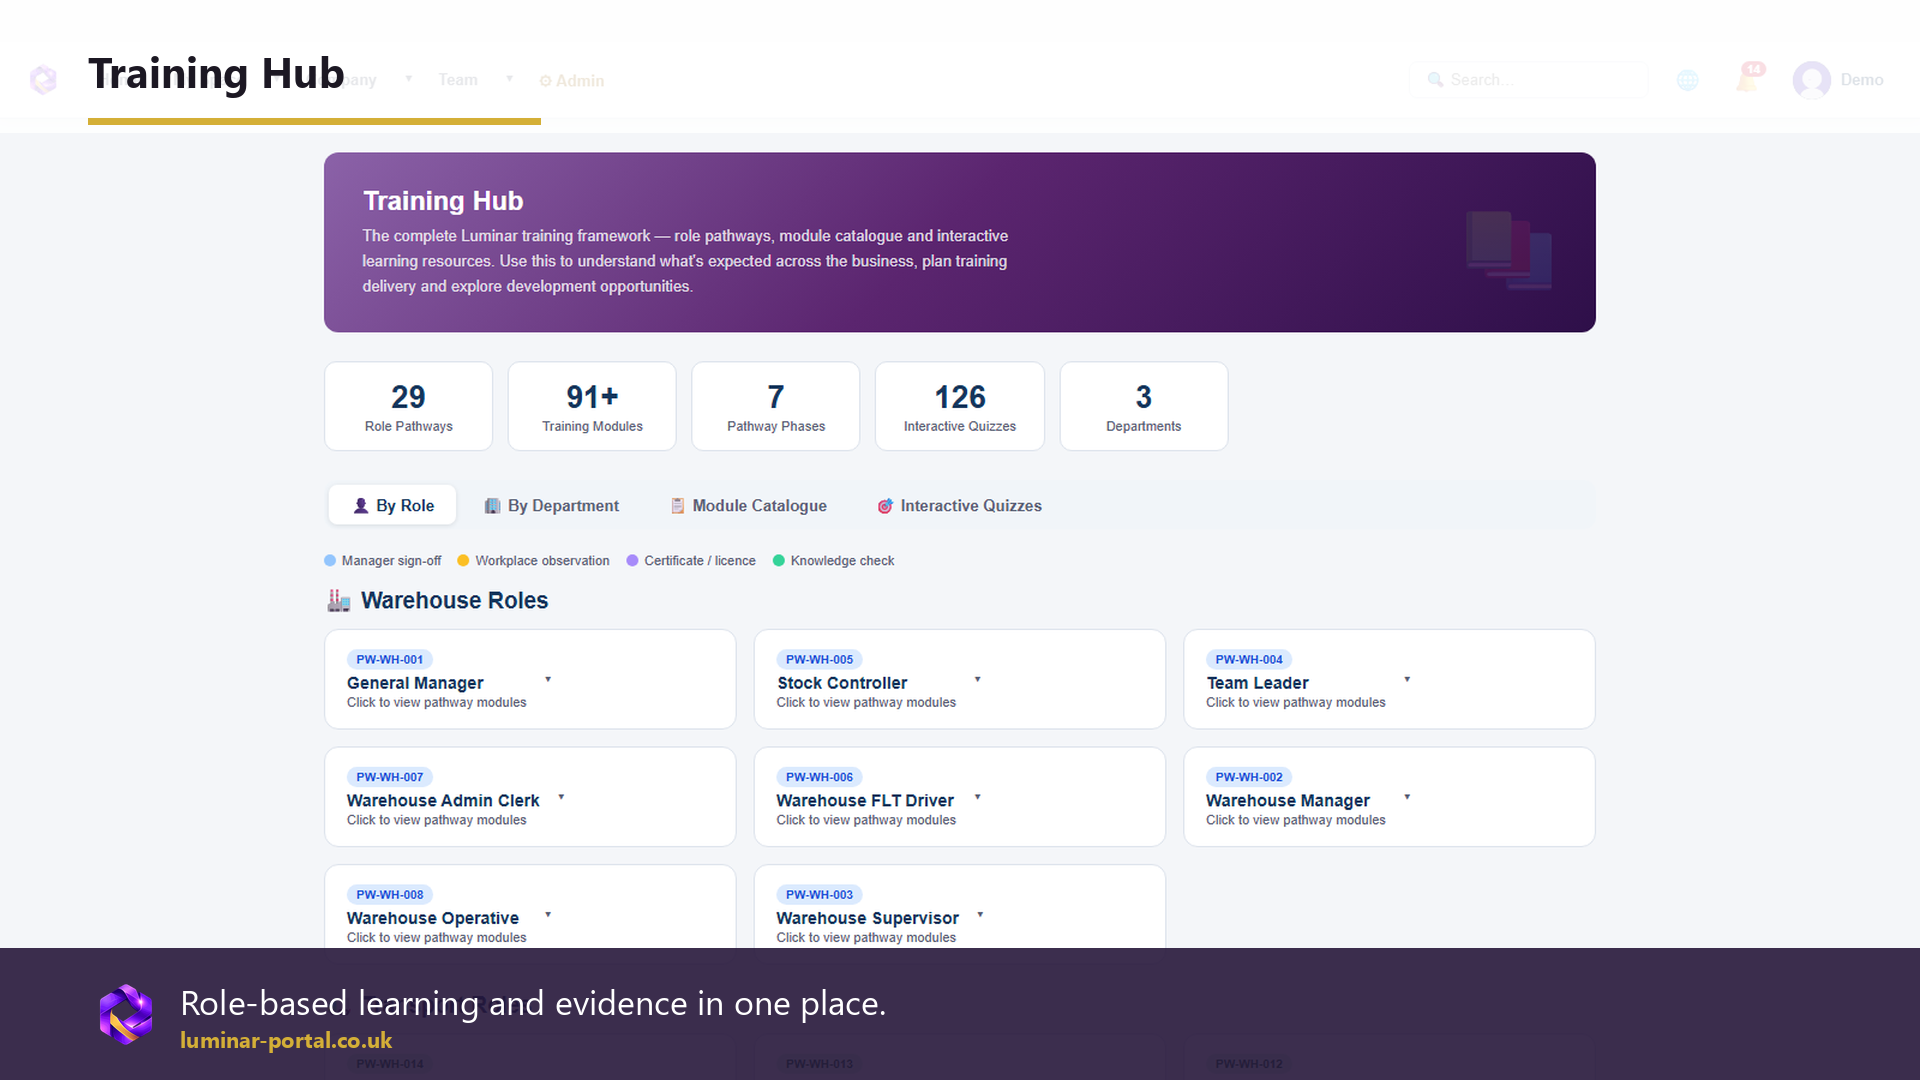Click the search magnifier icon
Image resolution: width=1920 pixels, height=1080 pixels.
coord(1435,80)
